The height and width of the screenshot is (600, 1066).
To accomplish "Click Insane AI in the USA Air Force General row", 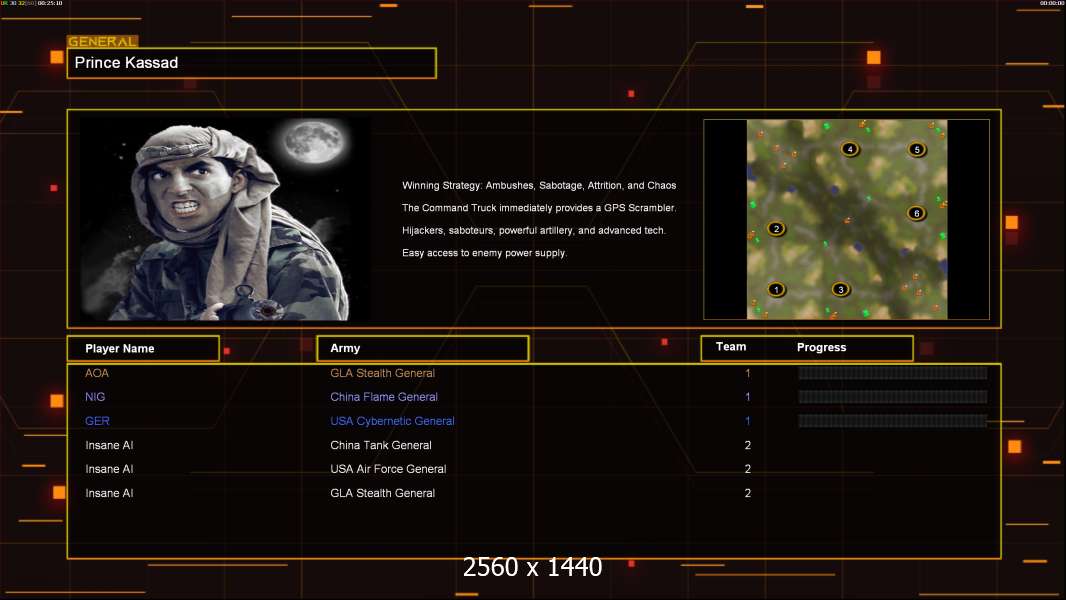I will click(109, 469).
